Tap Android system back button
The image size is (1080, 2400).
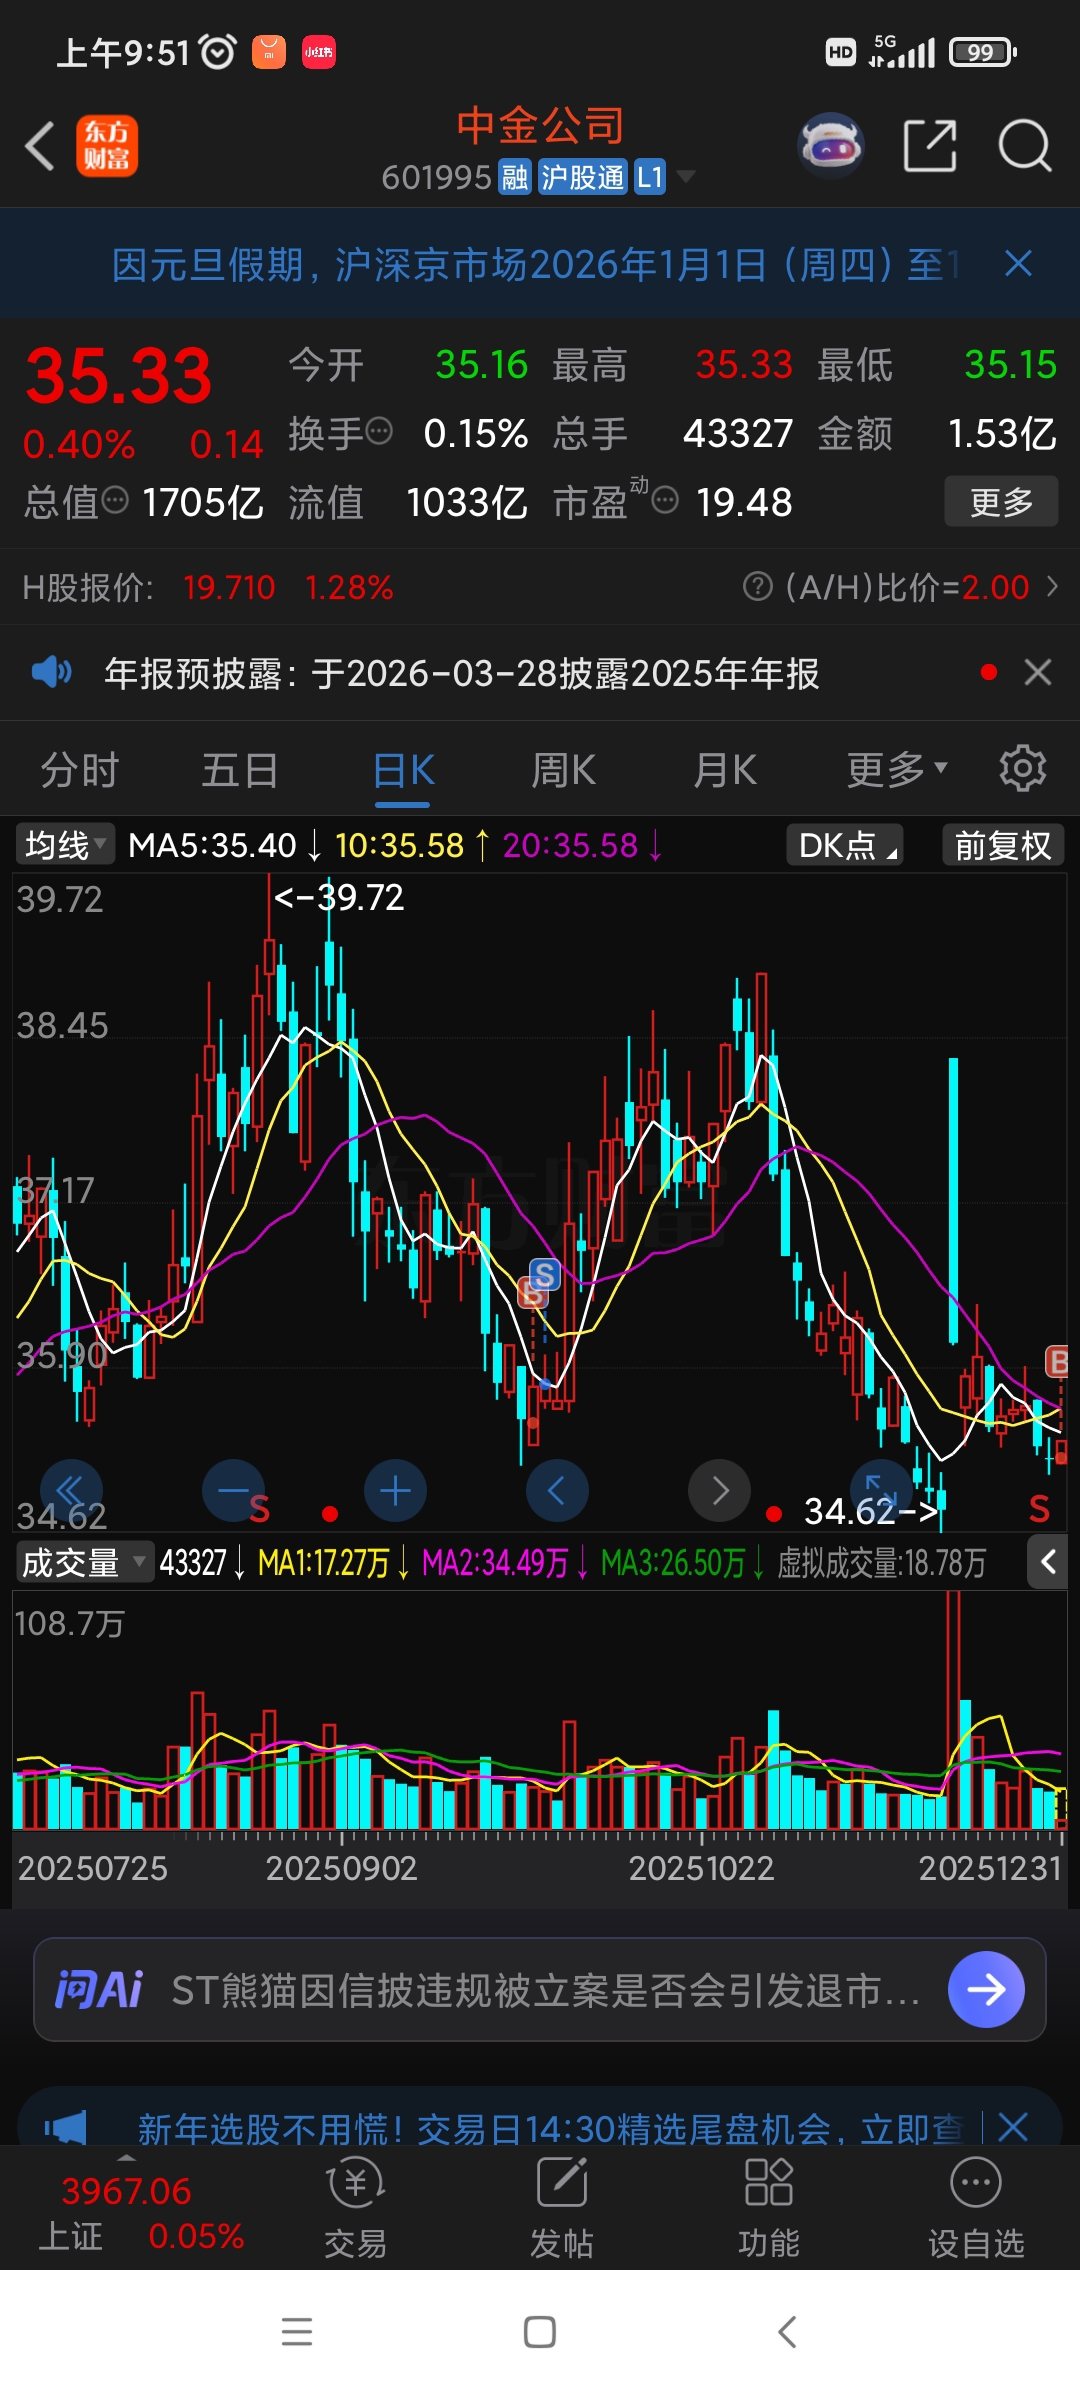(x=787, y=2332)
